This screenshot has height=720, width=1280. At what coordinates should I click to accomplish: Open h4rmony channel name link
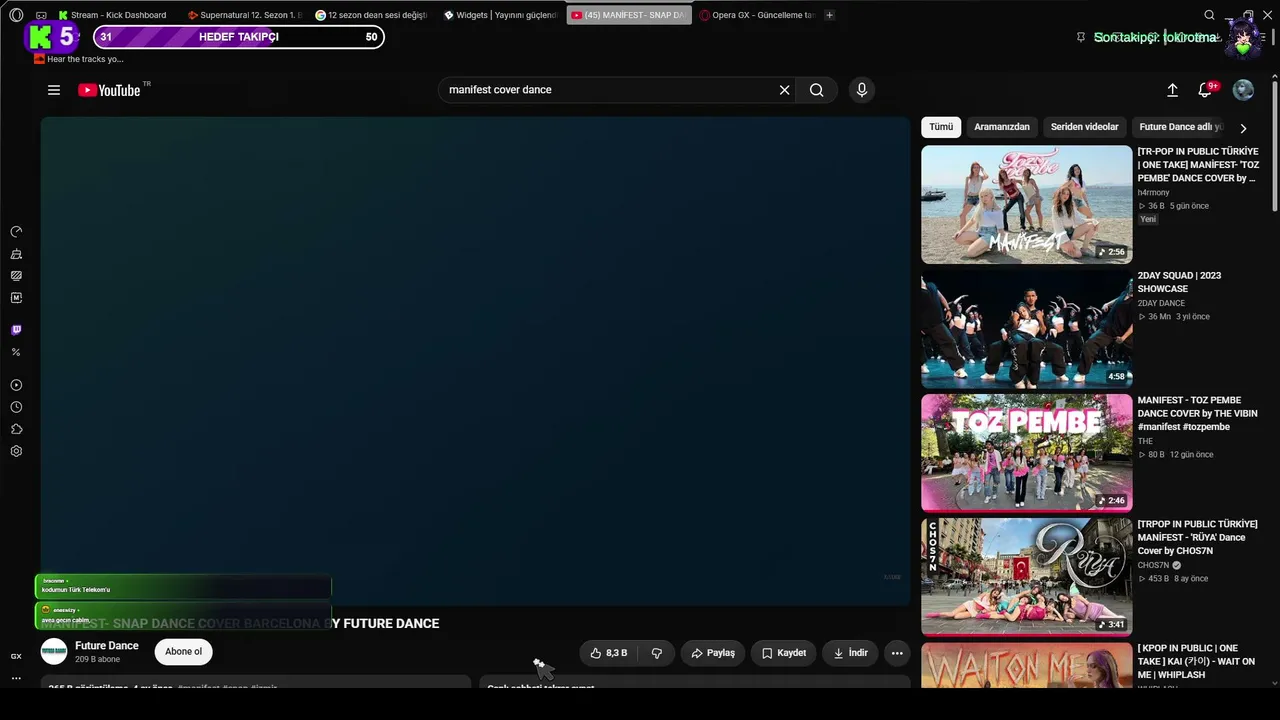pyautogui.click(x=1153, y=192)
